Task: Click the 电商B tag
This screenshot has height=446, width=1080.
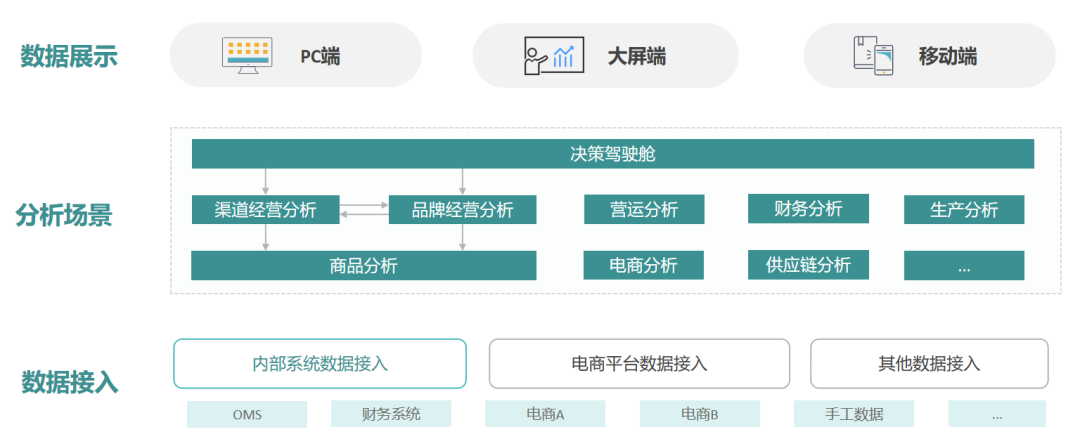Action: (700, 414)
